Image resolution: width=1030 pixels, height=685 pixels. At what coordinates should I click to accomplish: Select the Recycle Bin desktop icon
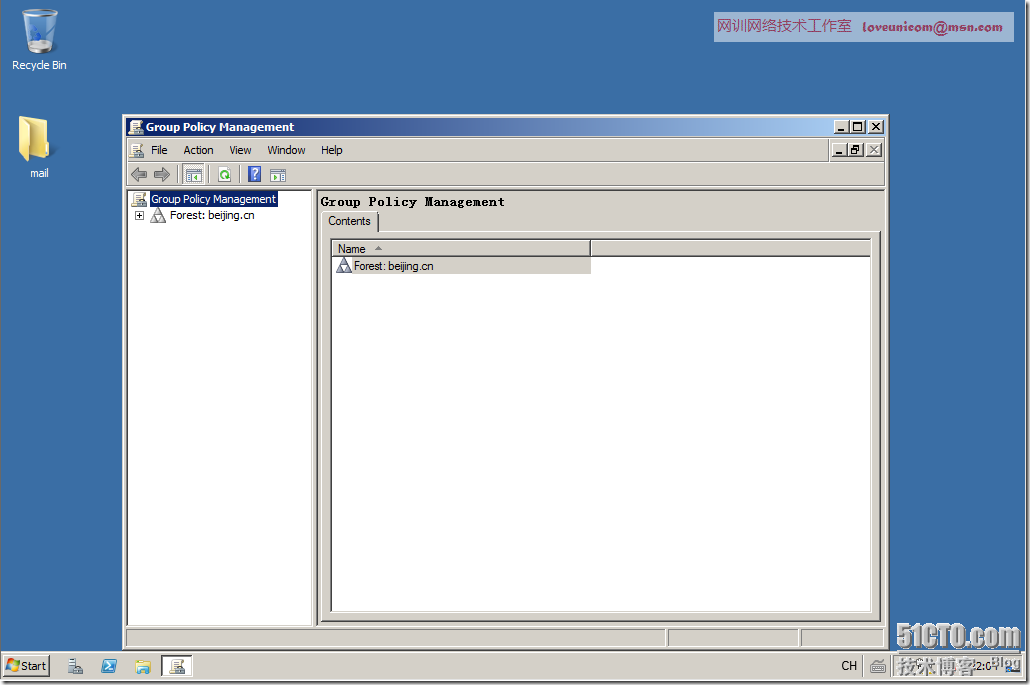pyautogui.click(x=39, y=40)
